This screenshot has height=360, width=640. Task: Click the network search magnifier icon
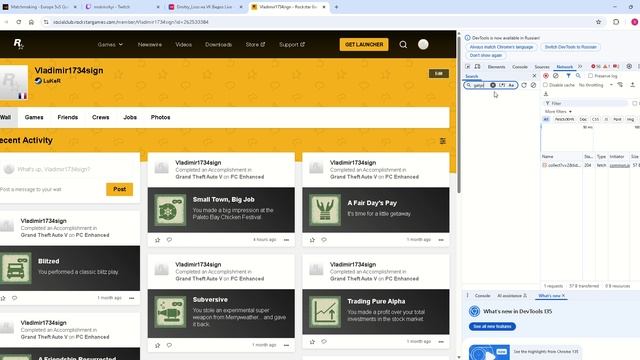pos(578,76)
